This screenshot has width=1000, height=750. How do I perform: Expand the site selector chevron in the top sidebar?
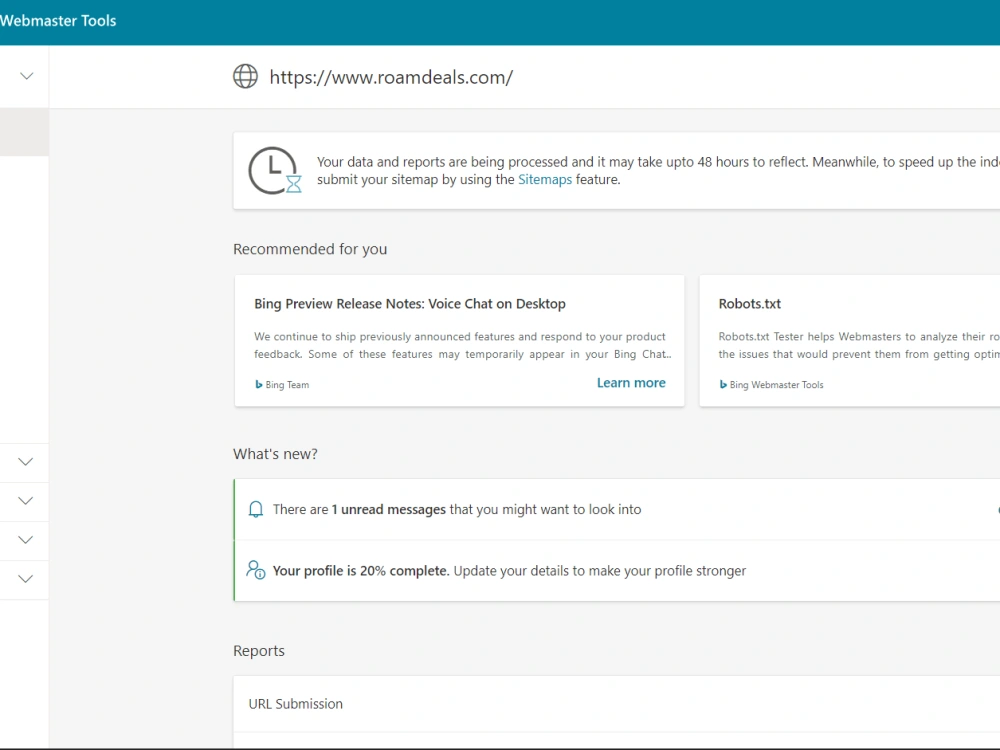pyautogui.click(x=26, y=76)
